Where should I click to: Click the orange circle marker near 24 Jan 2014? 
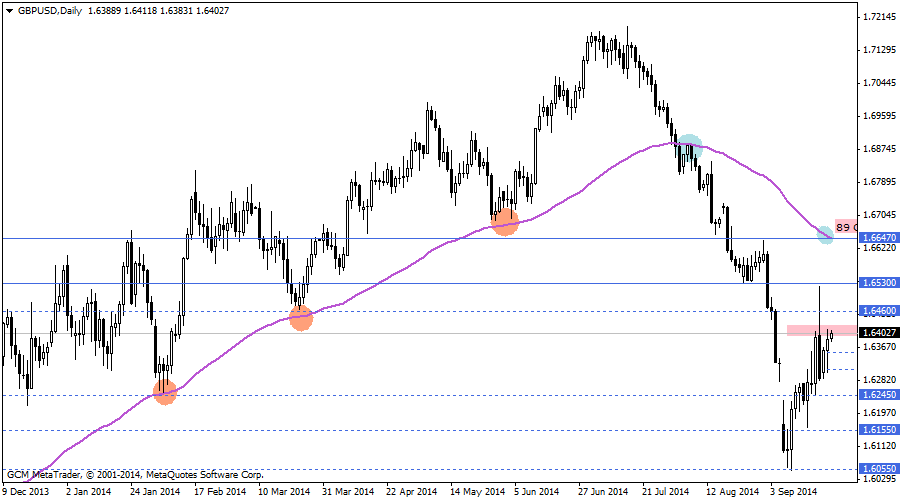[165, 392]
